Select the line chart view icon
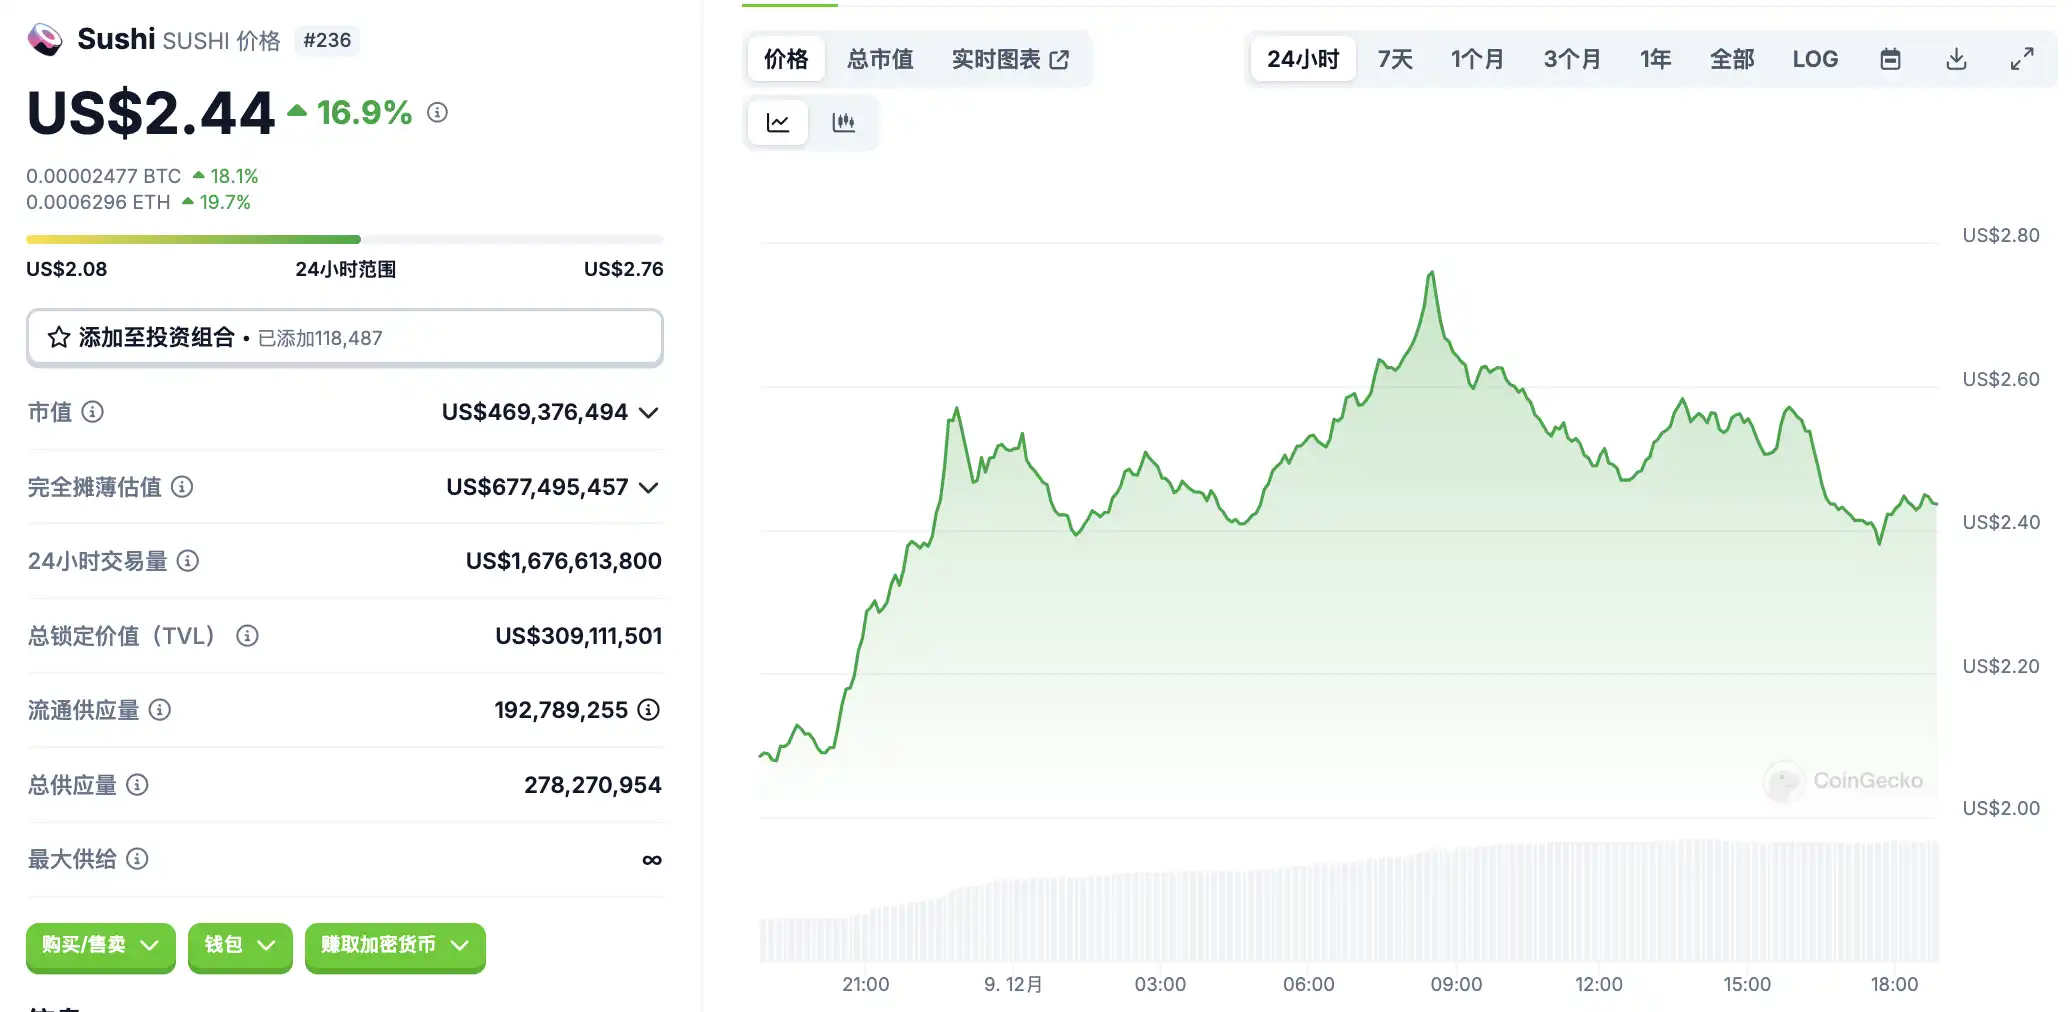 (778, 123)
